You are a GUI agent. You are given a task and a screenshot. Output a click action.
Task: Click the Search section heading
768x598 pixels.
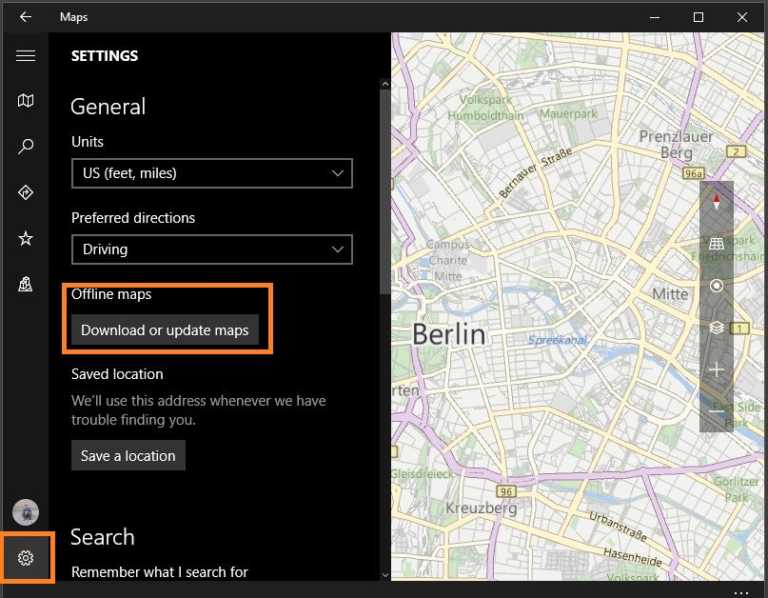pos(102,537)
